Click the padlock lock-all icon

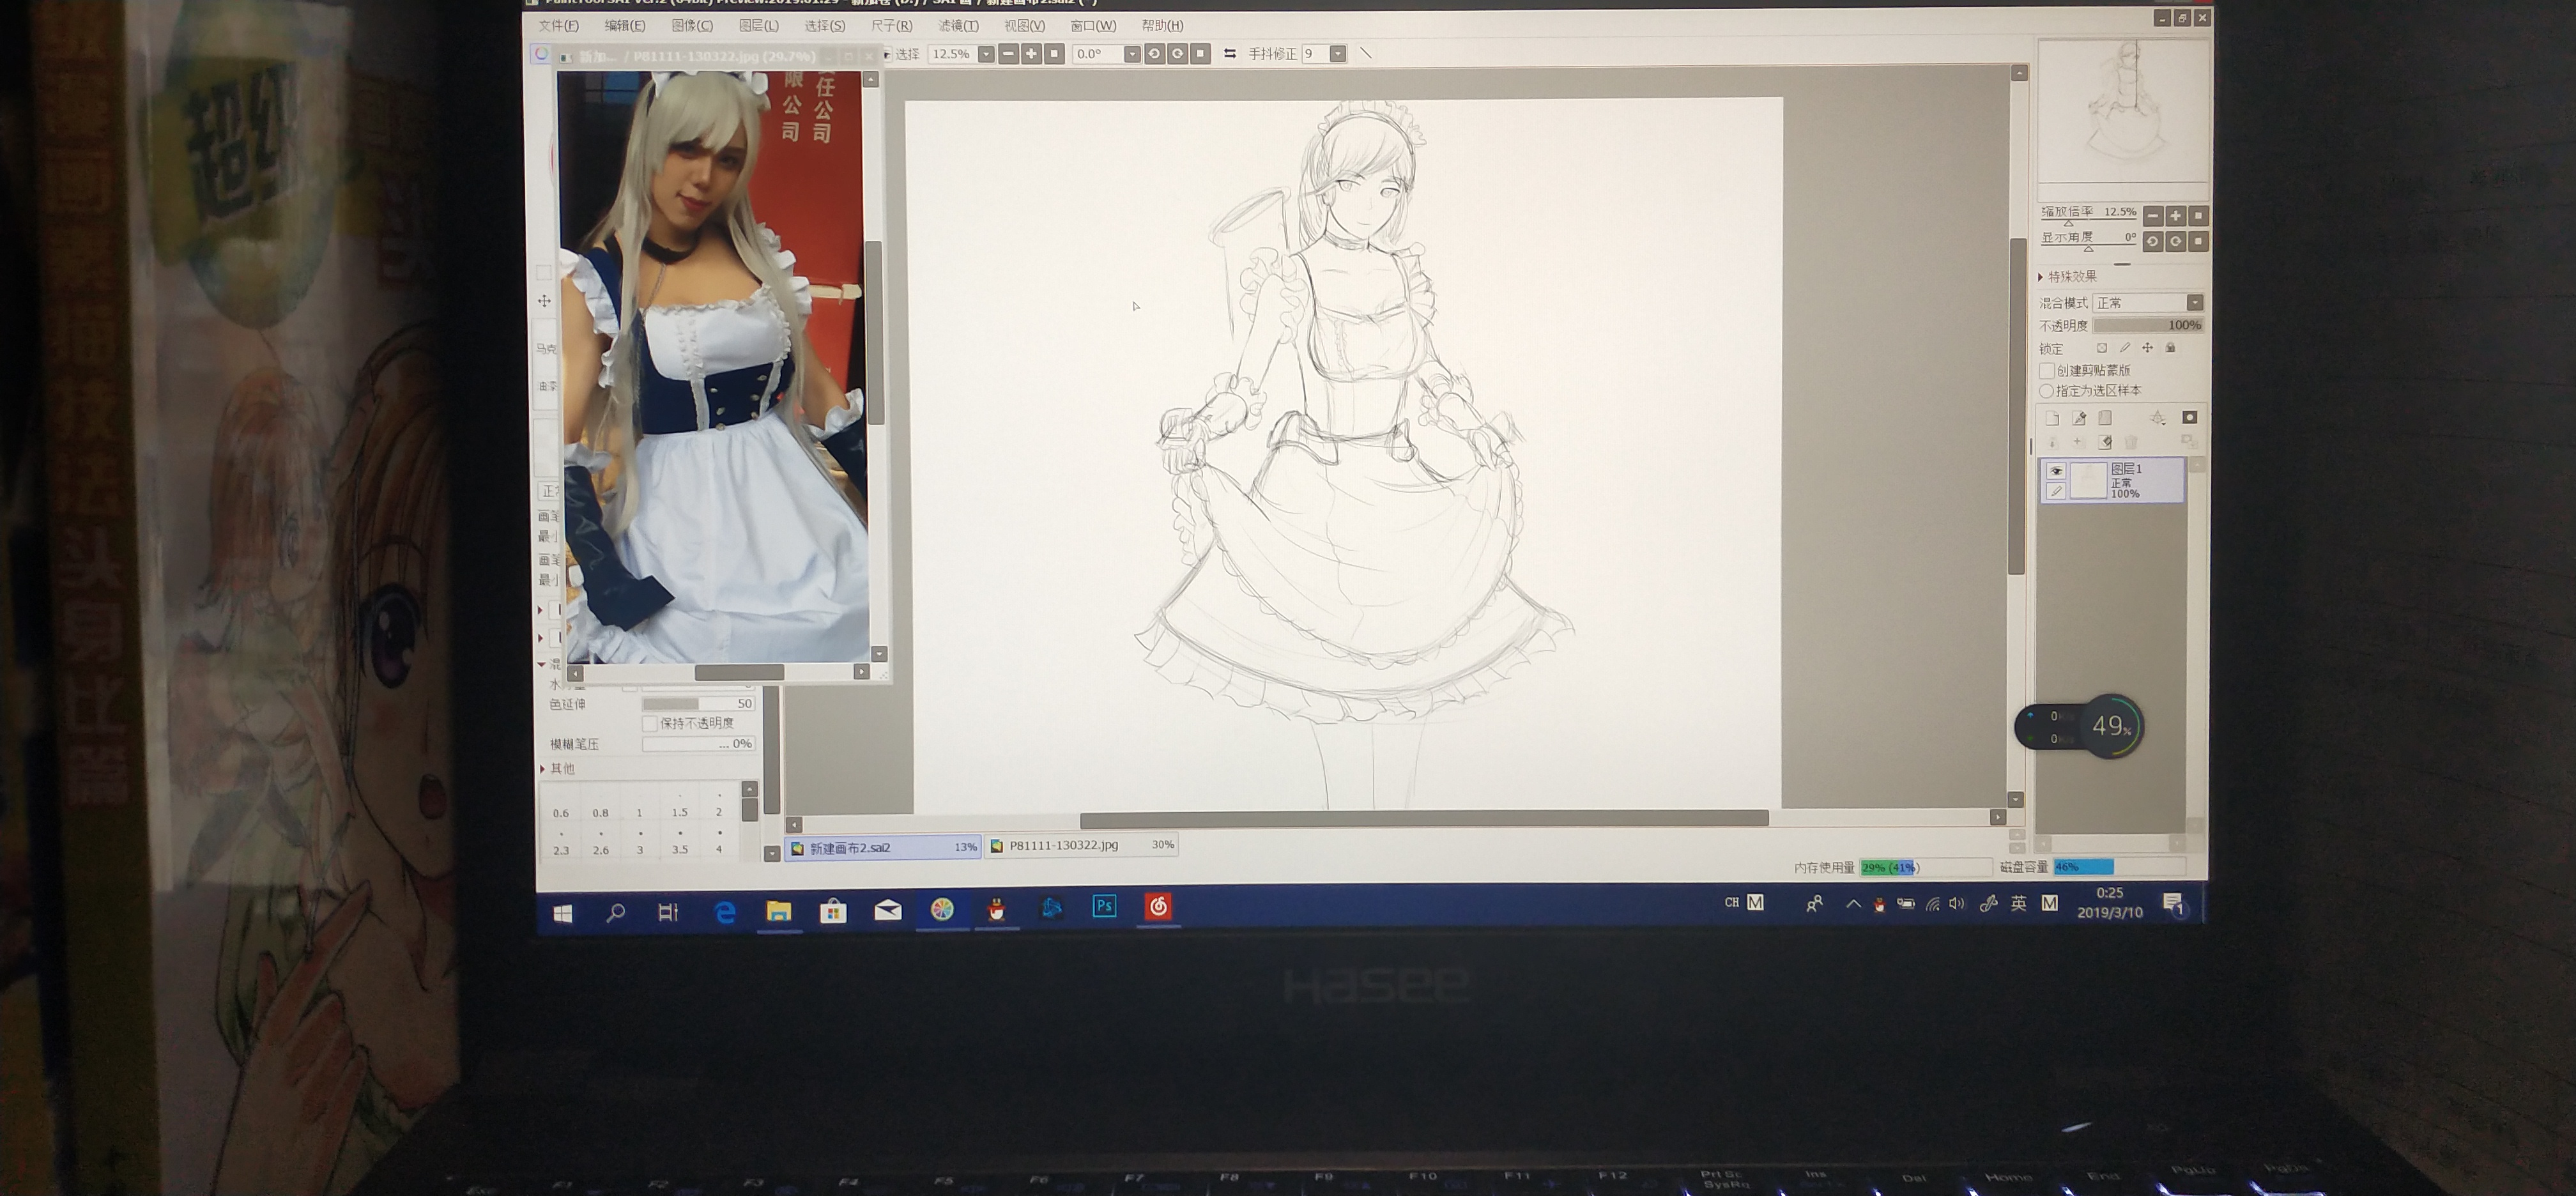click(2170, 348)
